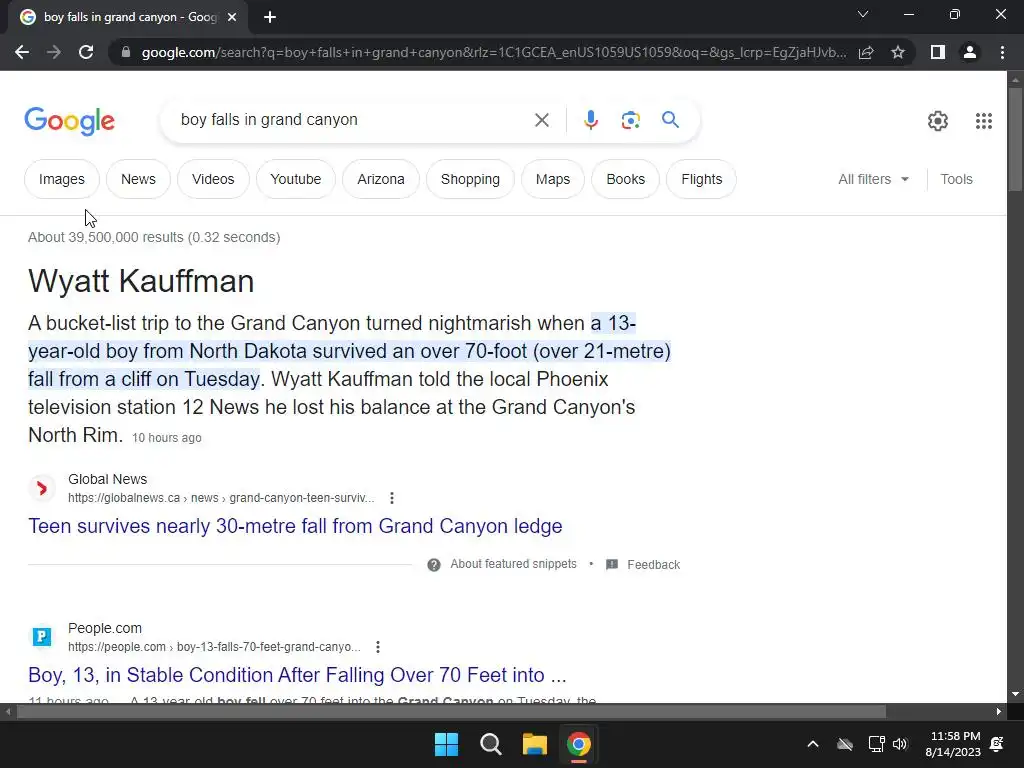
Task: Open the Windows Start menu
Action: tap(447, 744)
